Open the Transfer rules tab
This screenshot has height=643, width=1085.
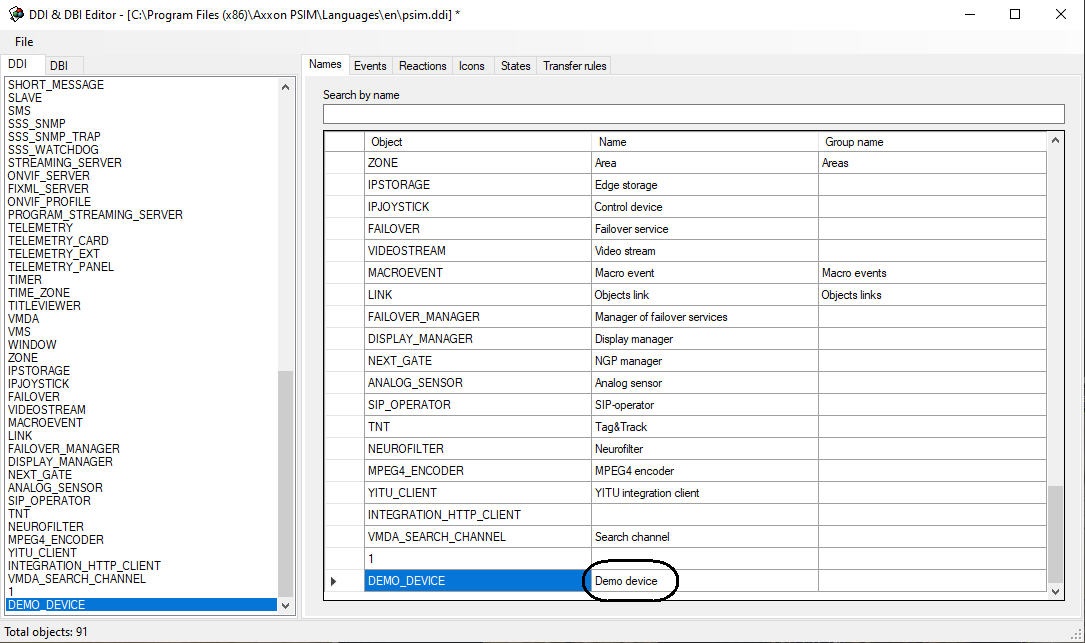[574, 66]
